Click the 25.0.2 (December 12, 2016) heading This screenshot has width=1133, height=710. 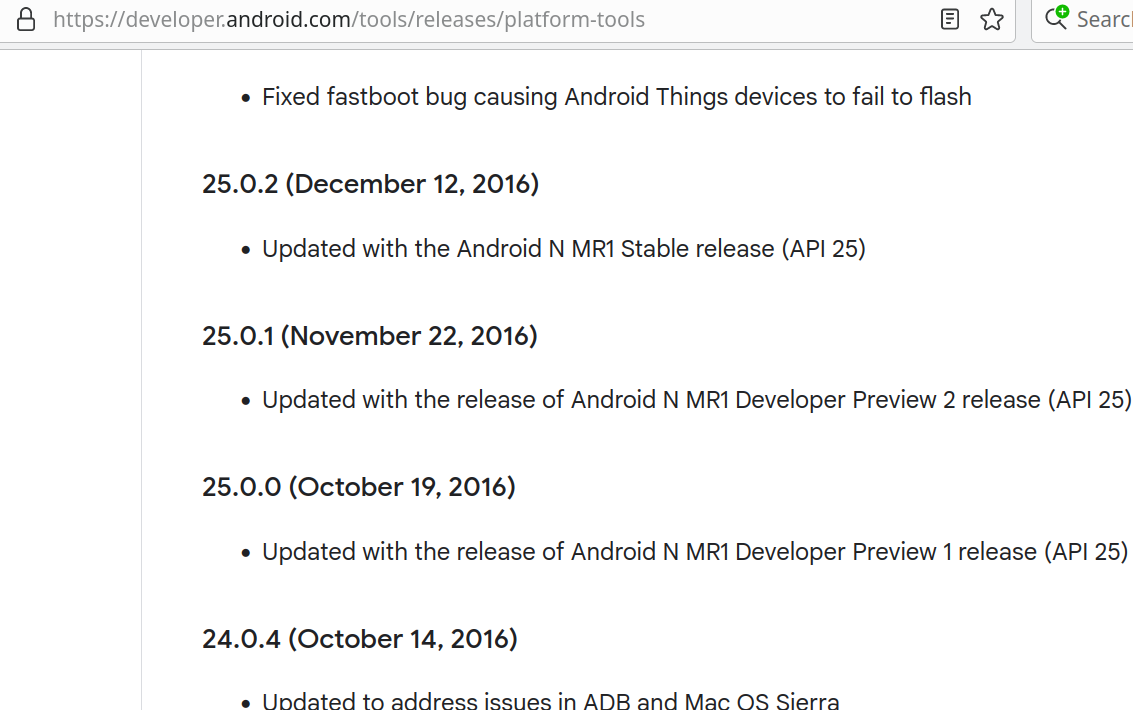click(370, 184)
